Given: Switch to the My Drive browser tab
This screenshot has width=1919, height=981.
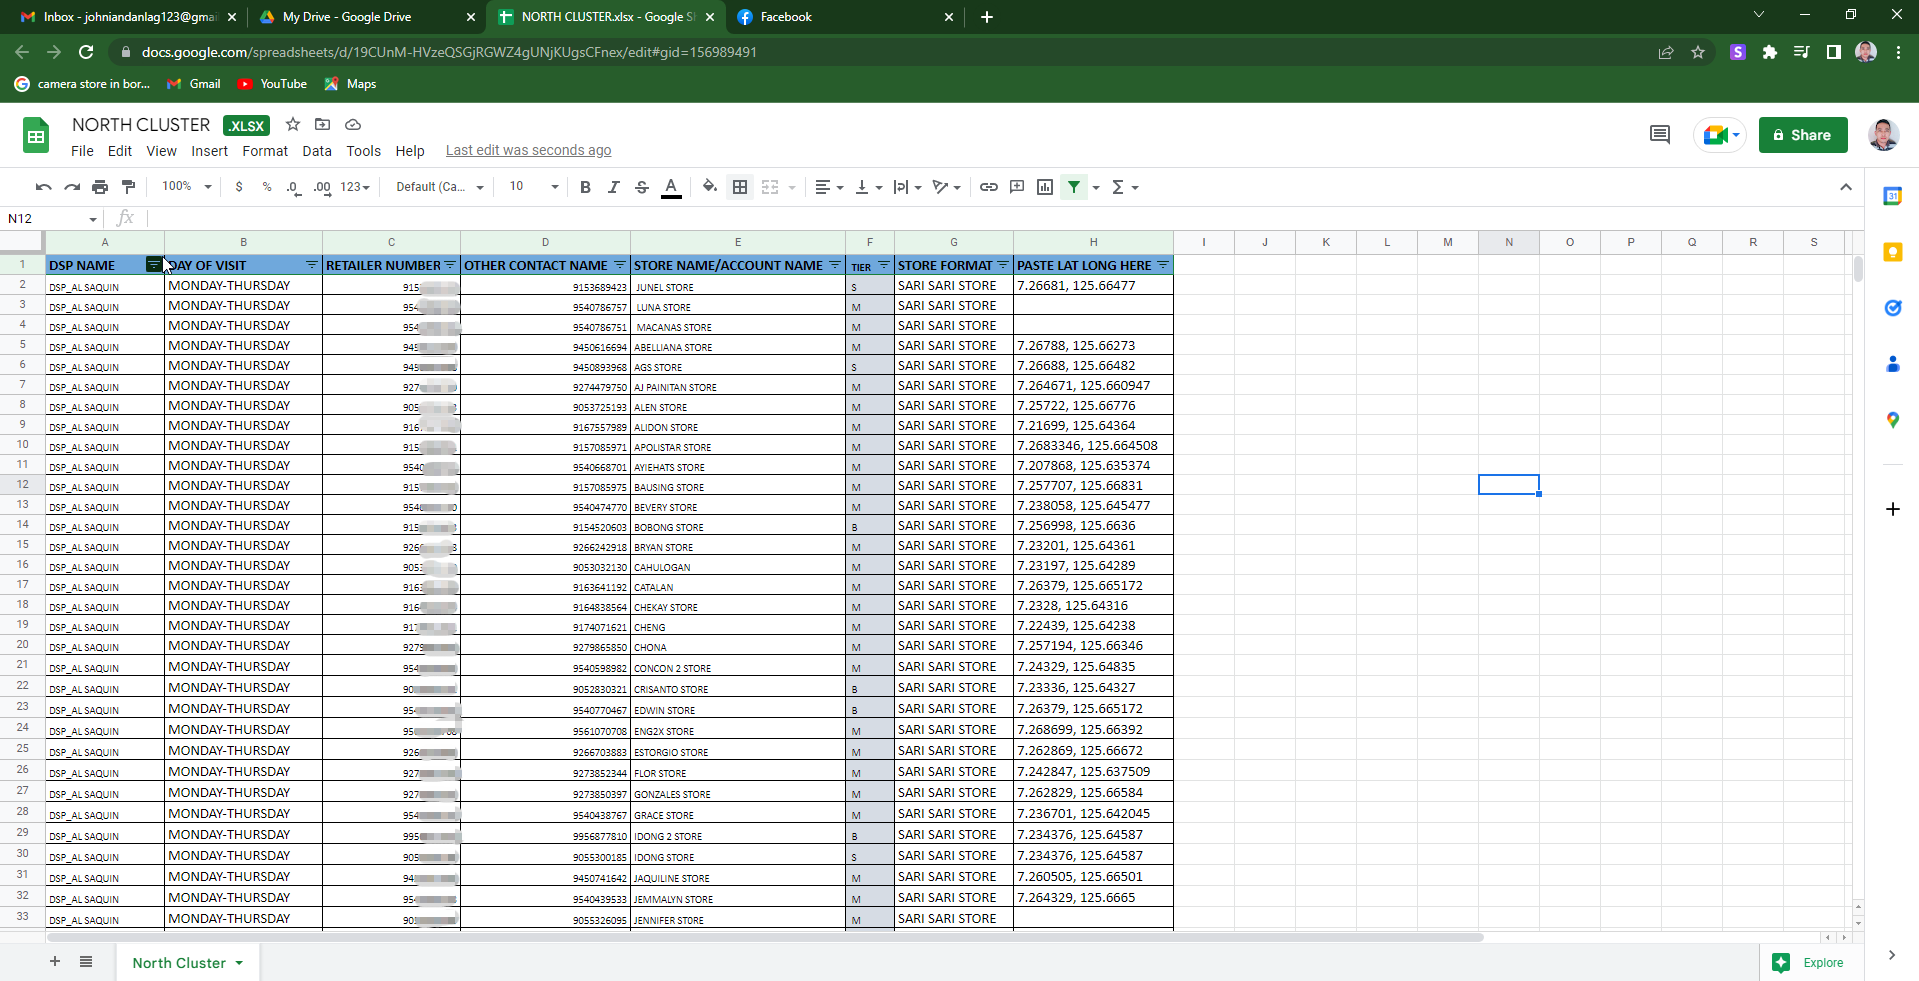Looking at the screenshot, I should (x=346, y=17).
